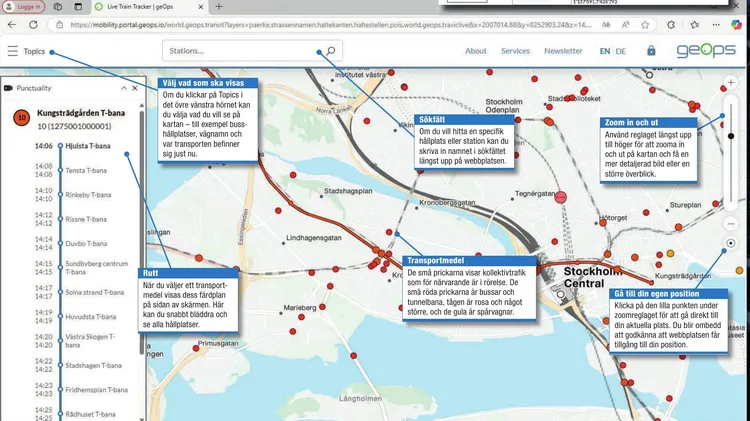Click the Logga in button
The height and width of the screenshot is (421, 750).
(x=30, y=6)
